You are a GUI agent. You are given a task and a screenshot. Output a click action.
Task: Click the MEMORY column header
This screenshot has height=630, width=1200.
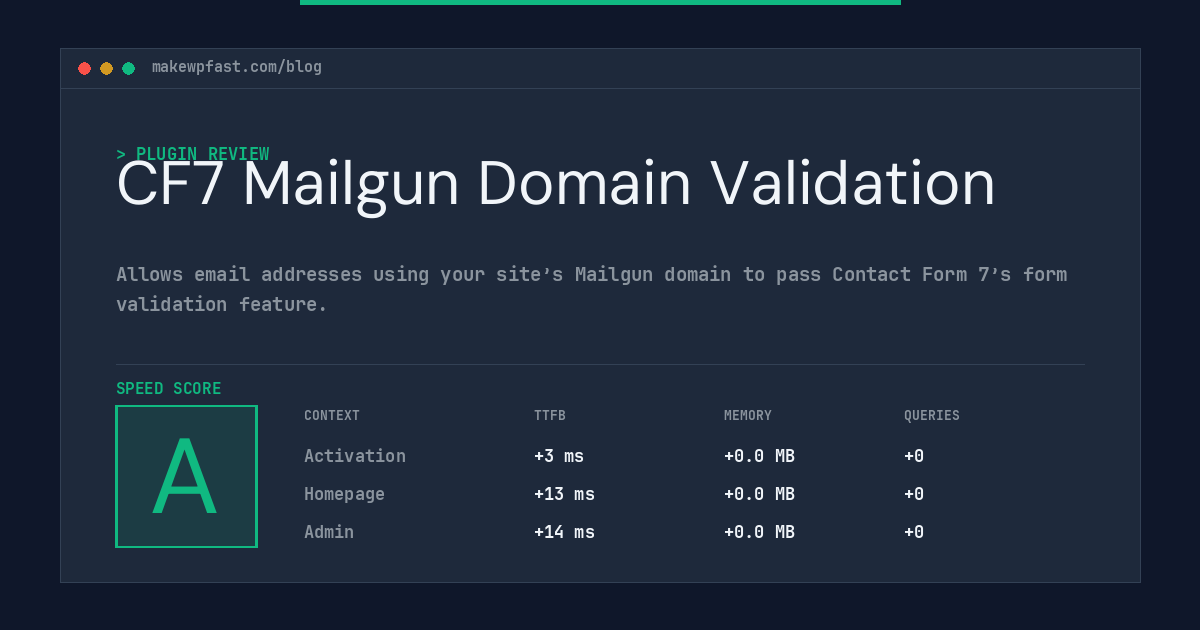[748, 416]
